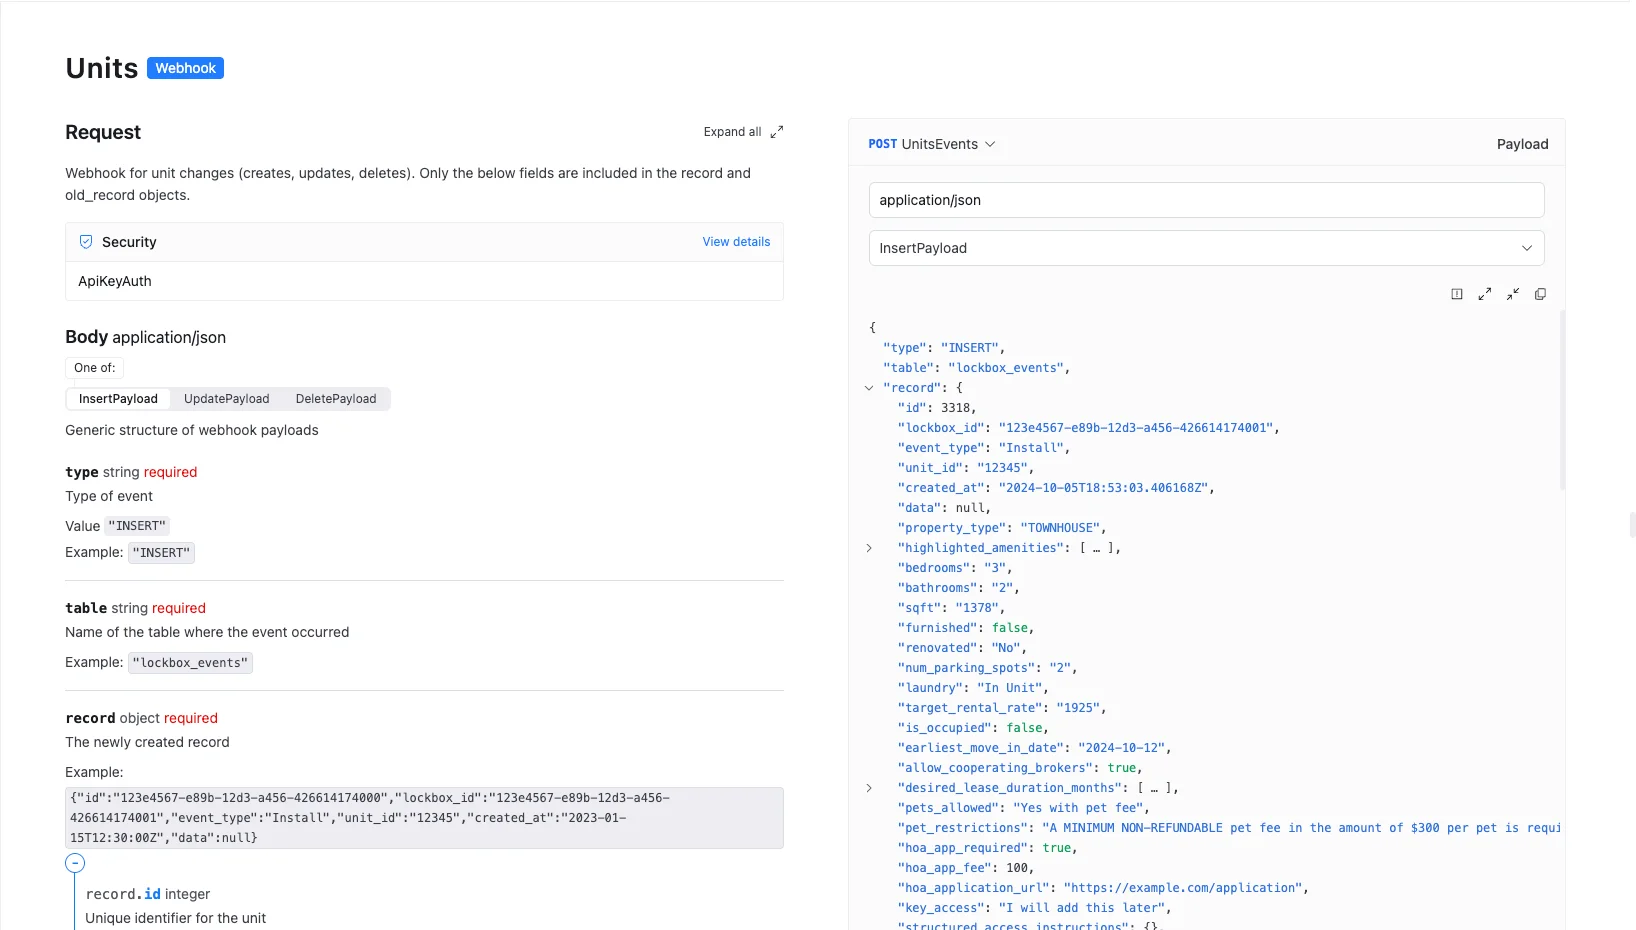Collapse the payload viewer view
Image resolution: width=1636 pixels, height=930 pixels.
pos(1512,294)
